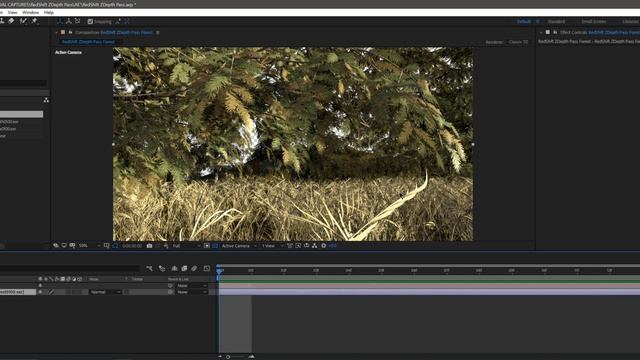This screenshot has width=640, height=360.
Task: Click the Mode column header
Action: 94,279
